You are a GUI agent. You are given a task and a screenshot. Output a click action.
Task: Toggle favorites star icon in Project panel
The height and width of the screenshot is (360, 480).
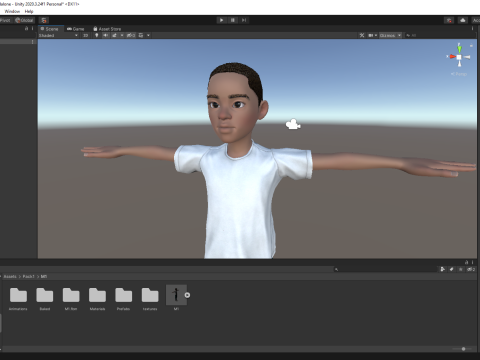tap(461, 269)
